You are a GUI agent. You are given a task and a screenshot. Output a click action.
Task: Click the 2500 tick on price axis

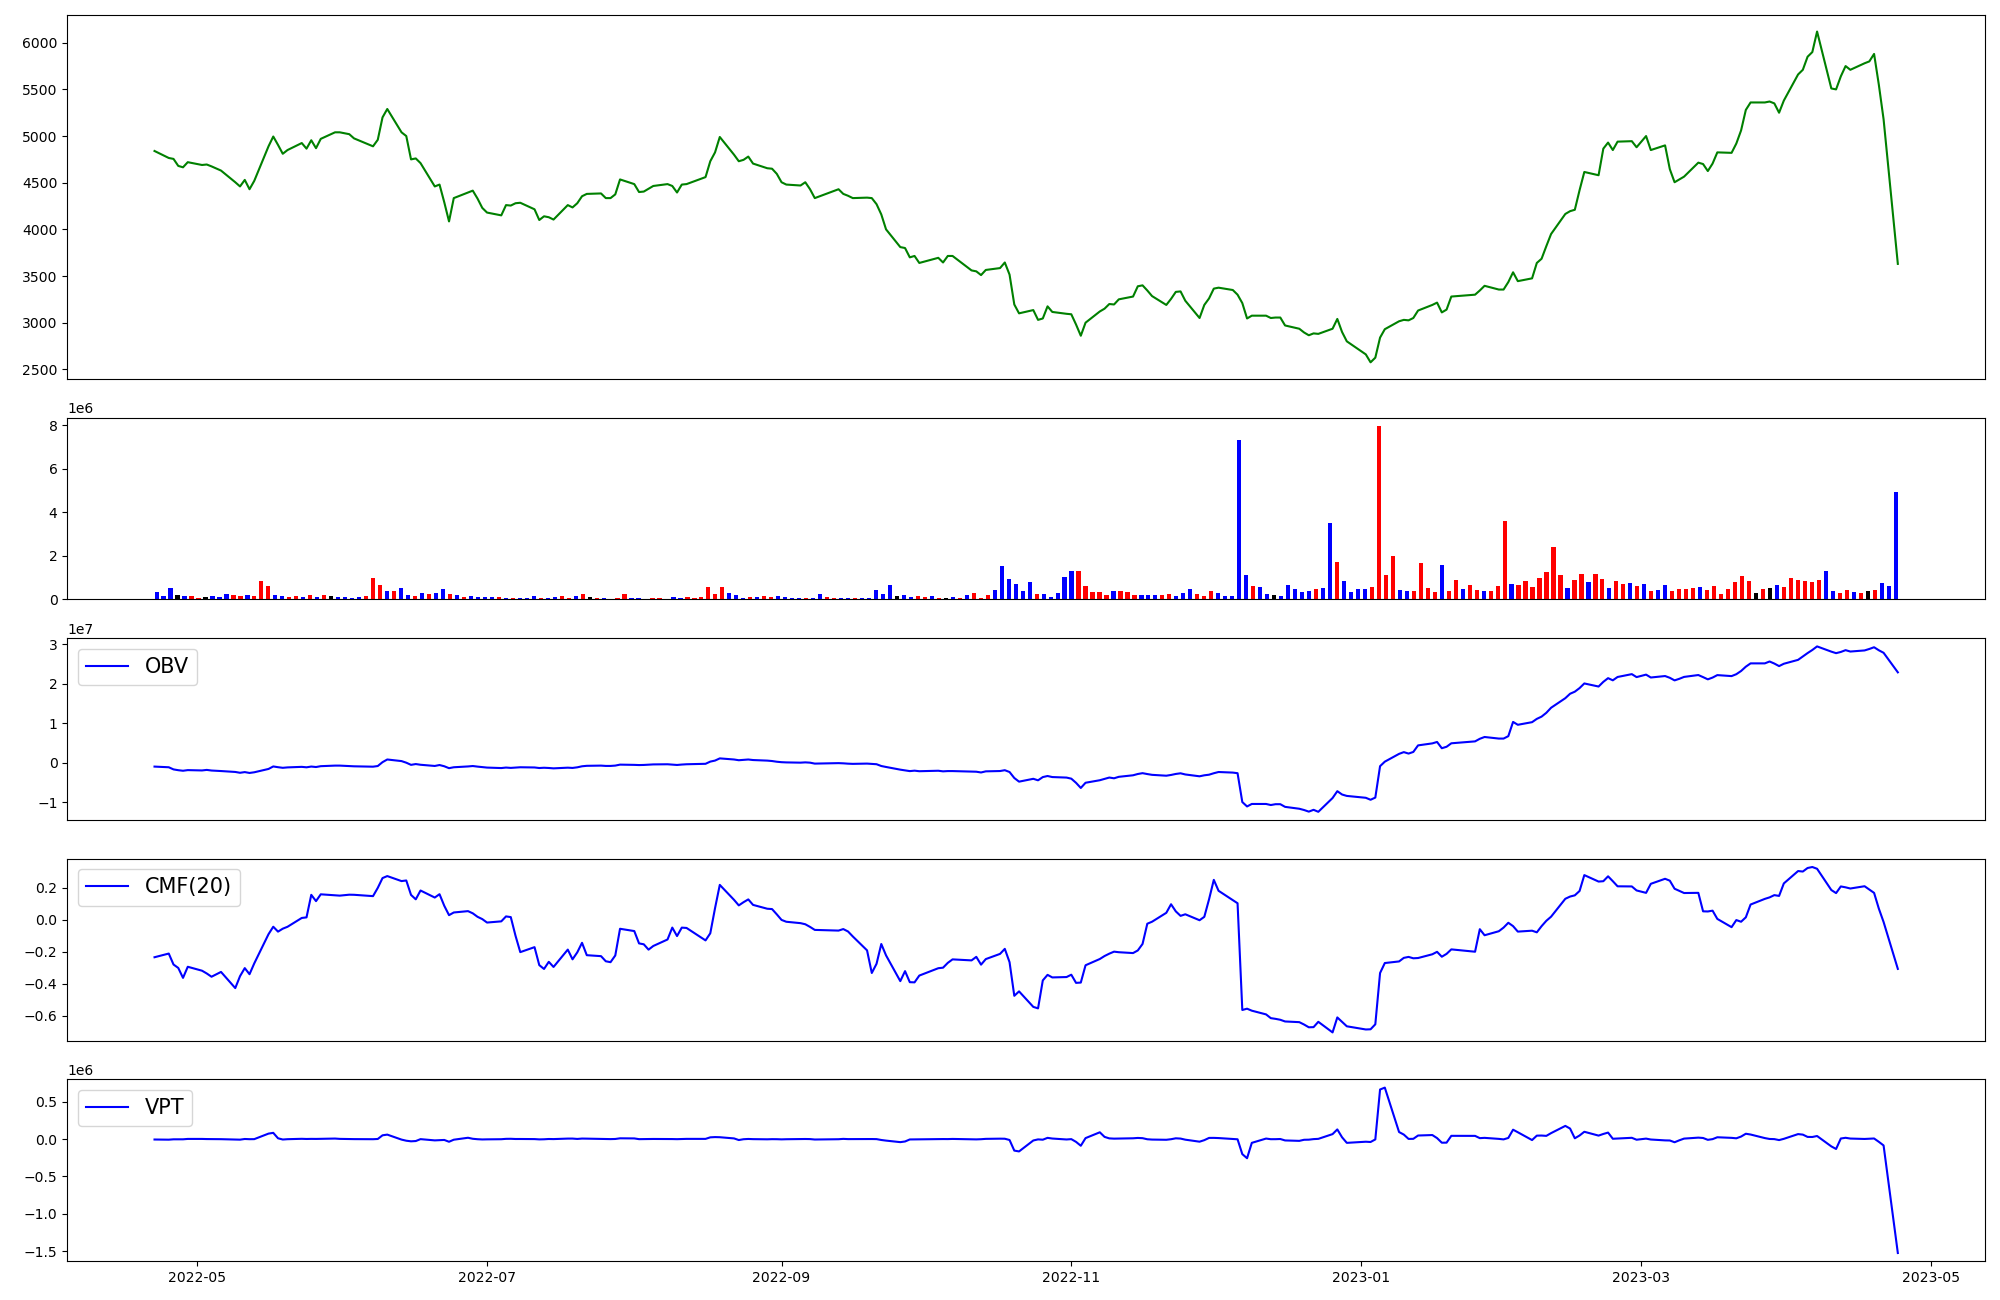pyautogui.click(x=41, y=370)
